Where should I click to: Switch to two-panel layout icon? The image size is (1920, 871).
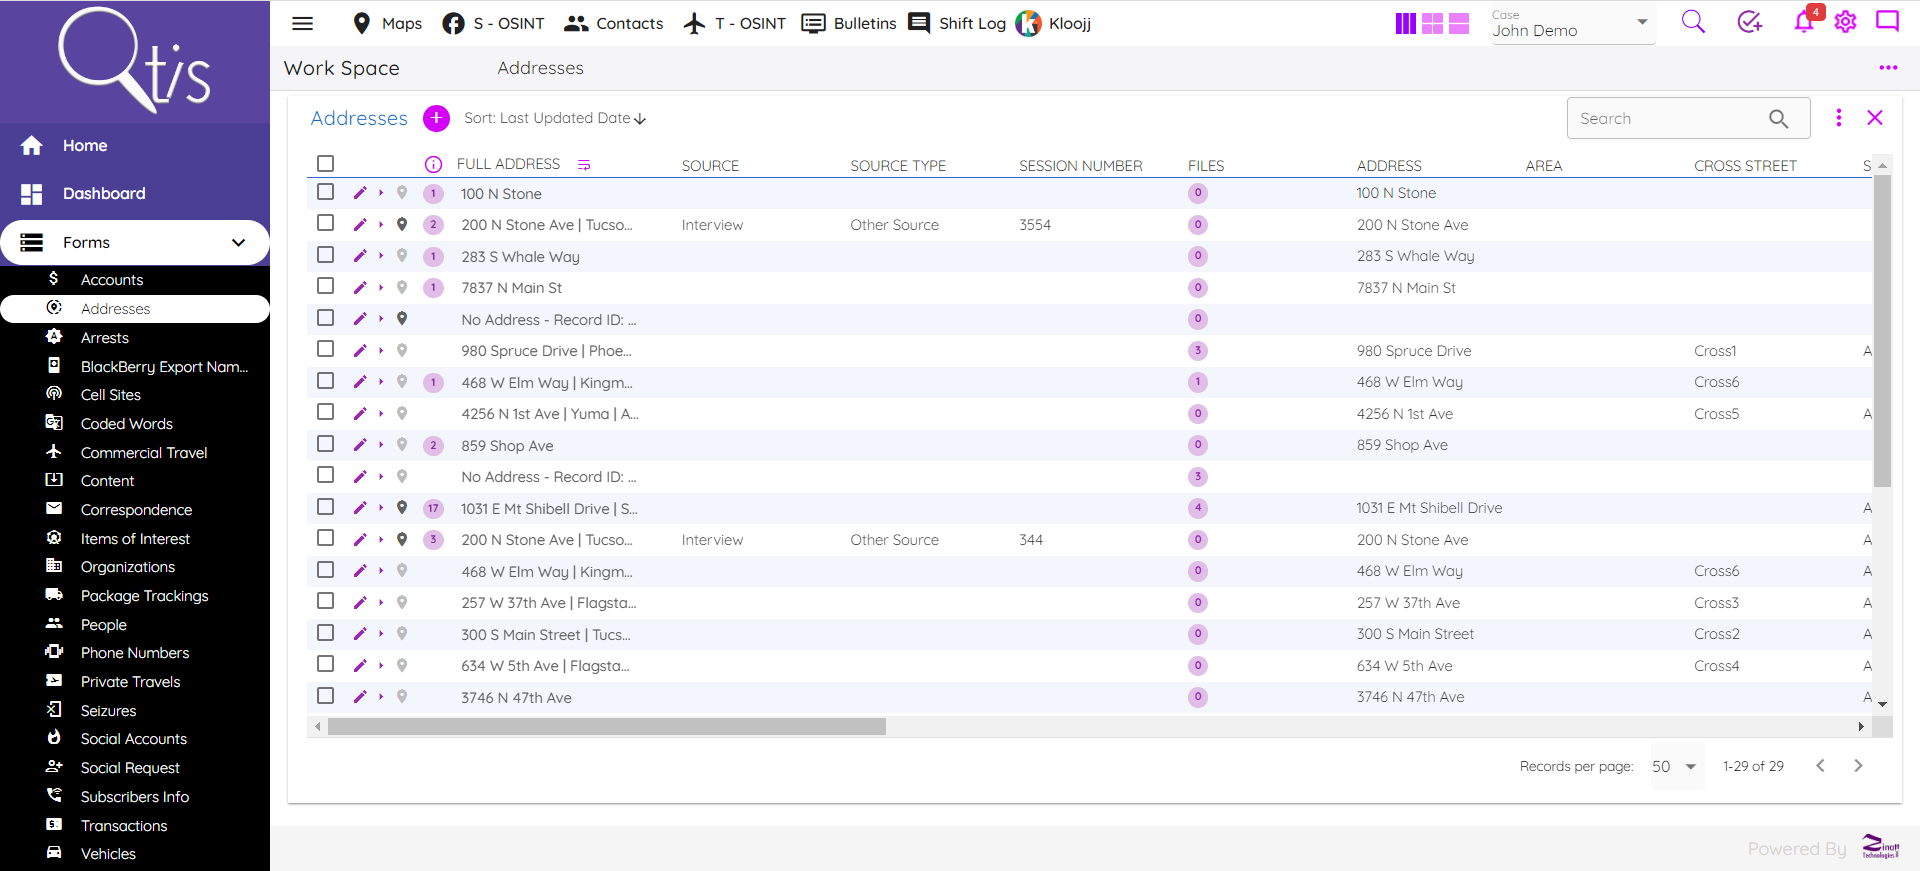1458,23
